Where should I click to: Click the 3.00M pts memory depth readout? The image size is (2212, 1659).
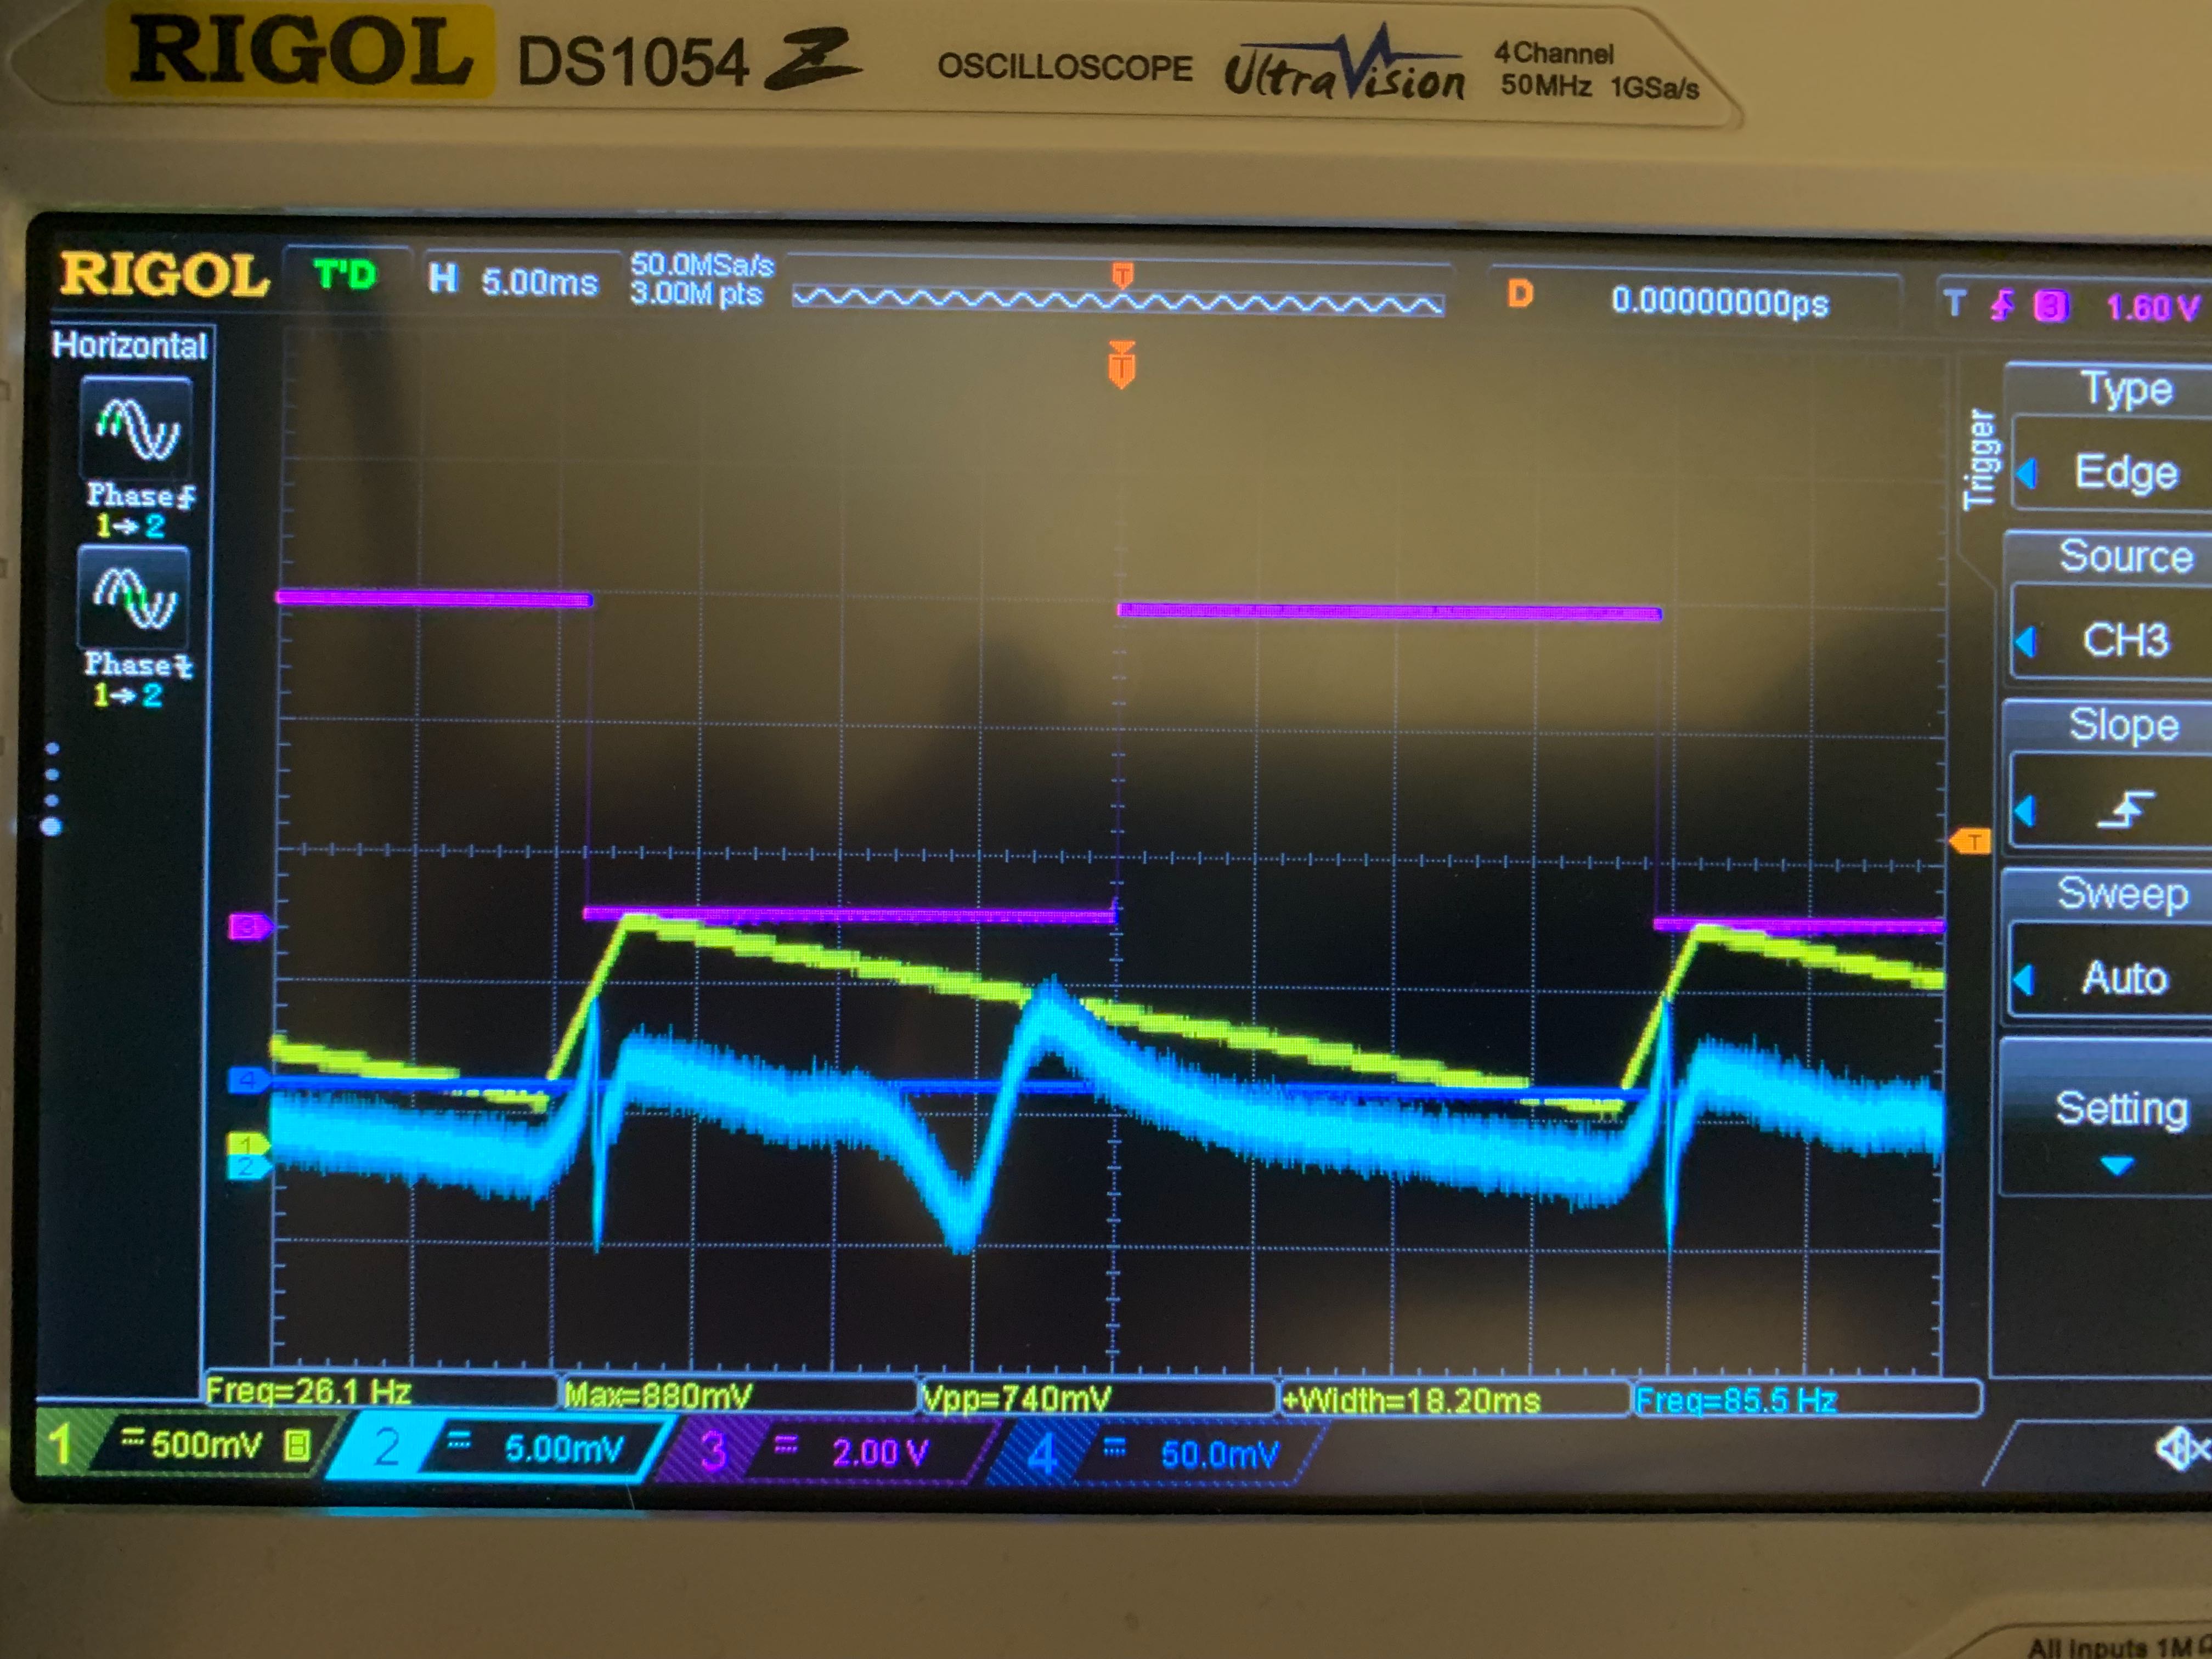pyautogui.click(x=696, y=294)
